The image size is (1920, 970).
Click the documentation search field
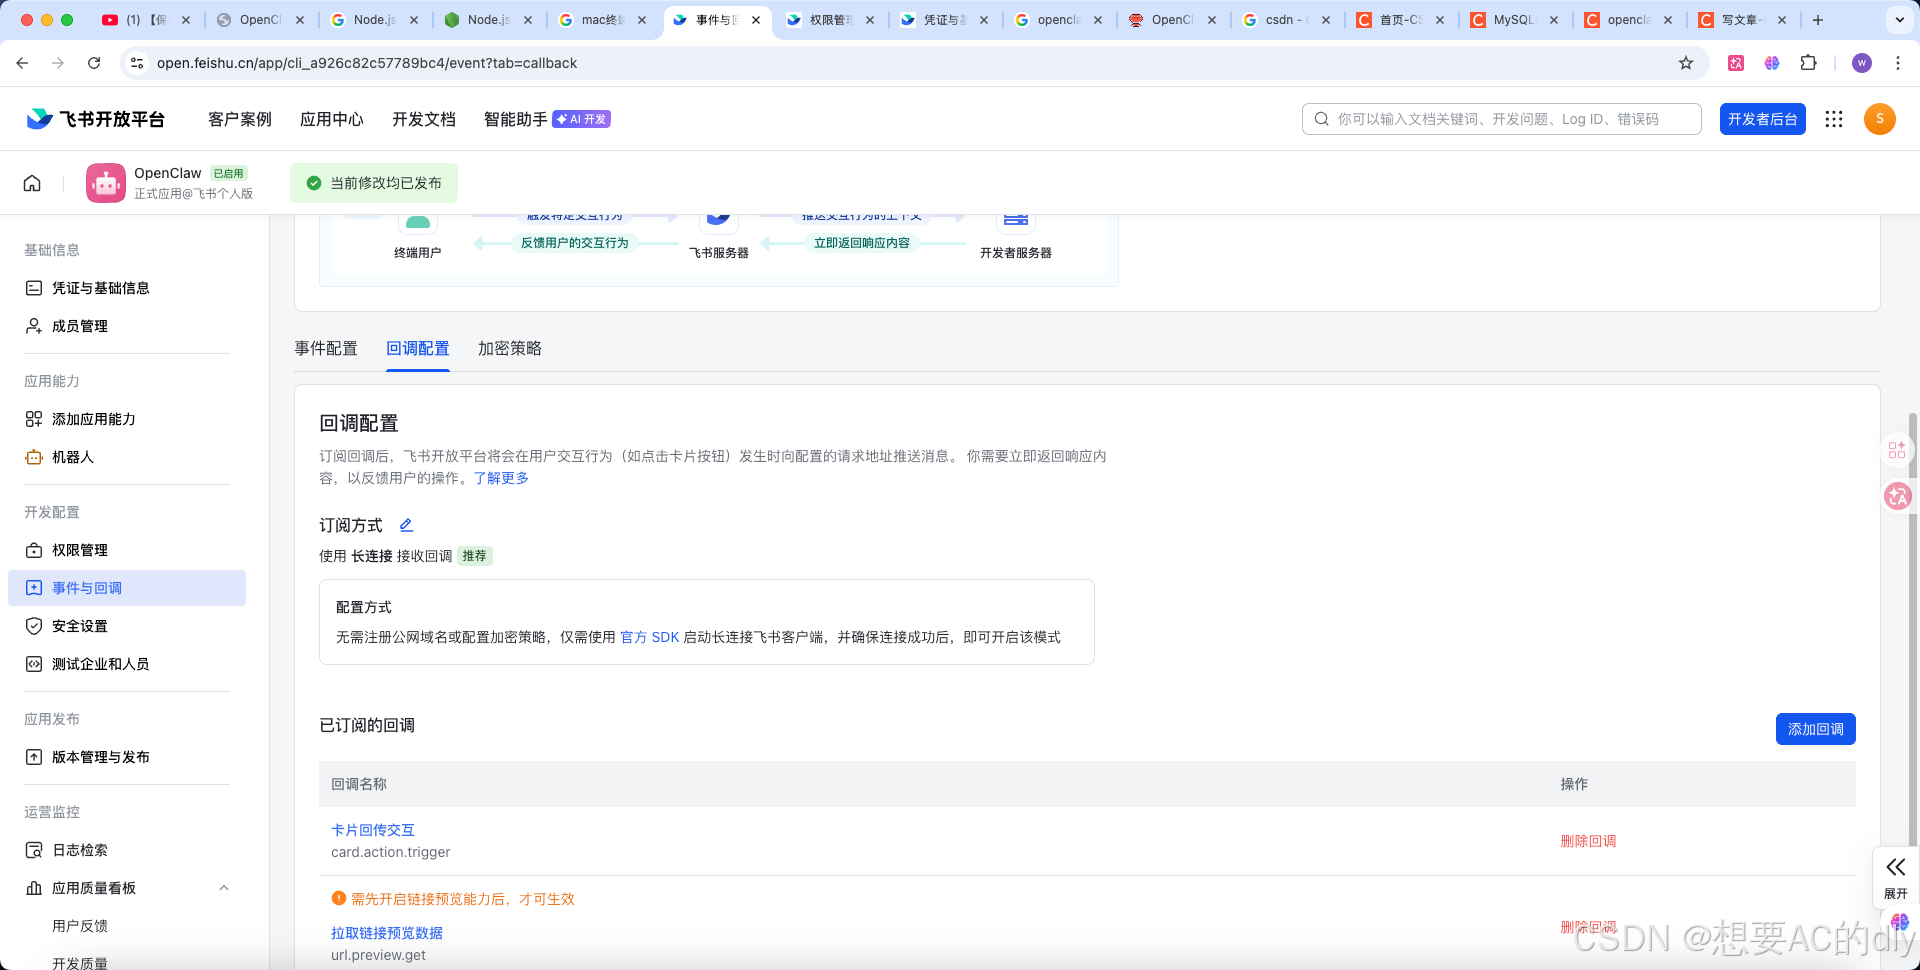tap(1502, 119)
